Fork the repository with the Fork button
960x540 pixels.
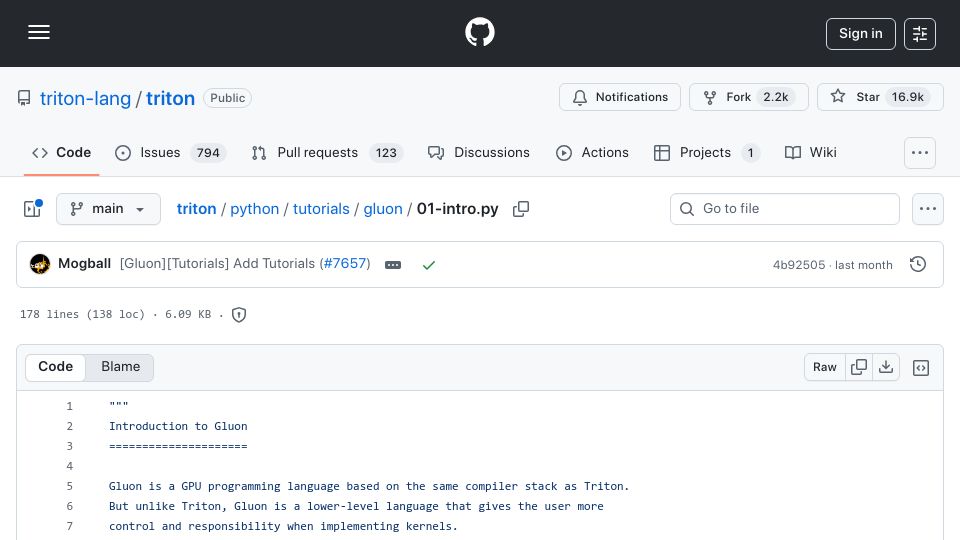coord(748,97)
